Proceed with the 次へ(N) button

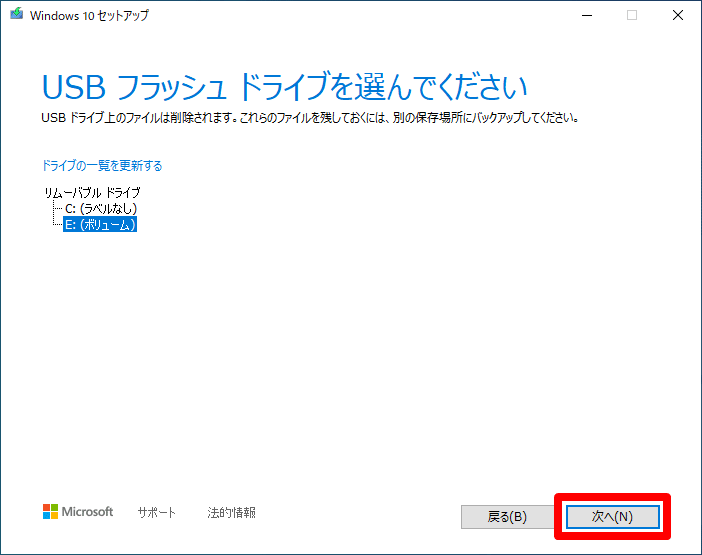pyautogui.click(x=612, y=517)
